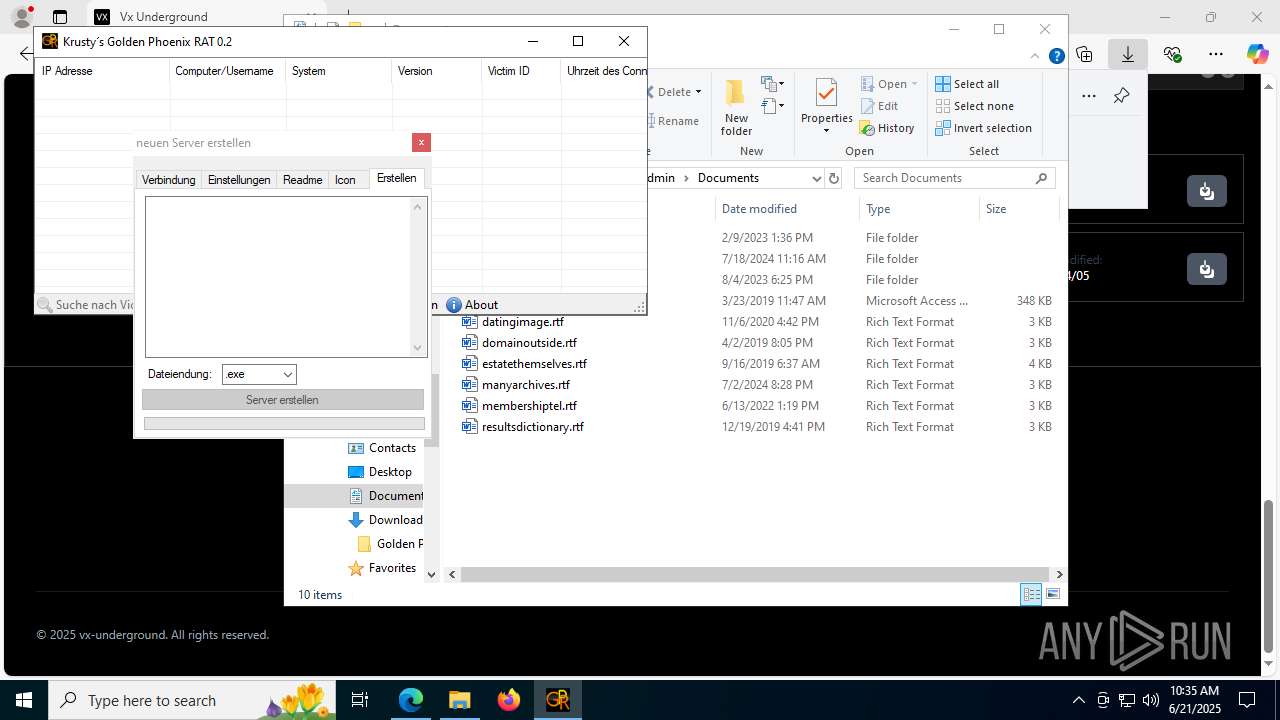Click Invert selection in the ribbon
Screen dimensions: 1280x720
(983, 128)
